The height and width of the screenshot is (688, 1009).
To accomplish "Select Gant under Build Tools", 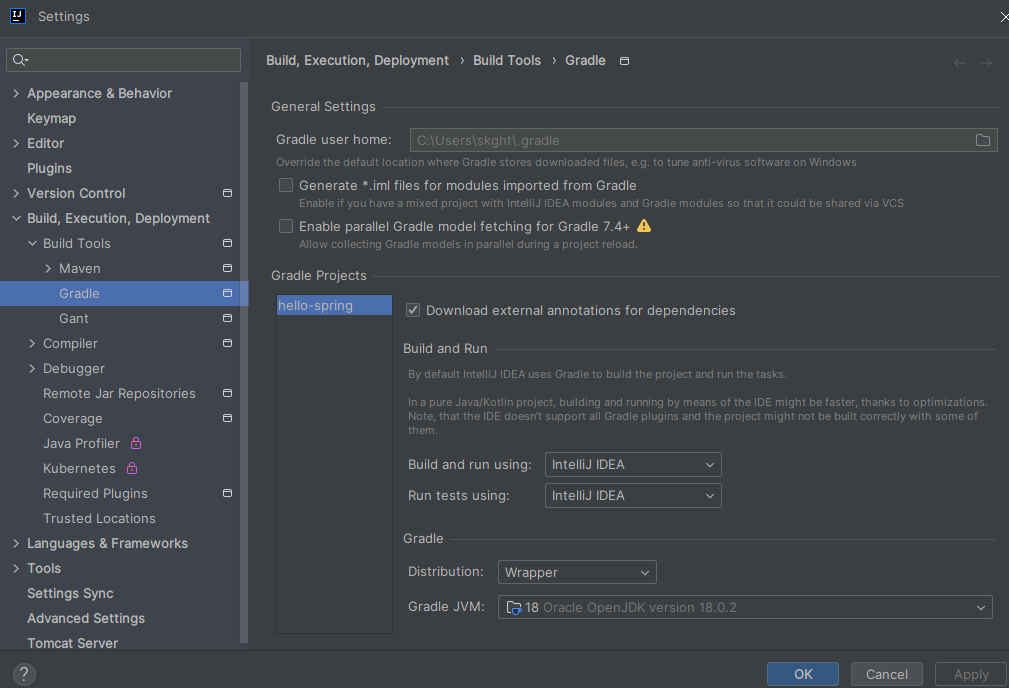I will coord(74,319).
